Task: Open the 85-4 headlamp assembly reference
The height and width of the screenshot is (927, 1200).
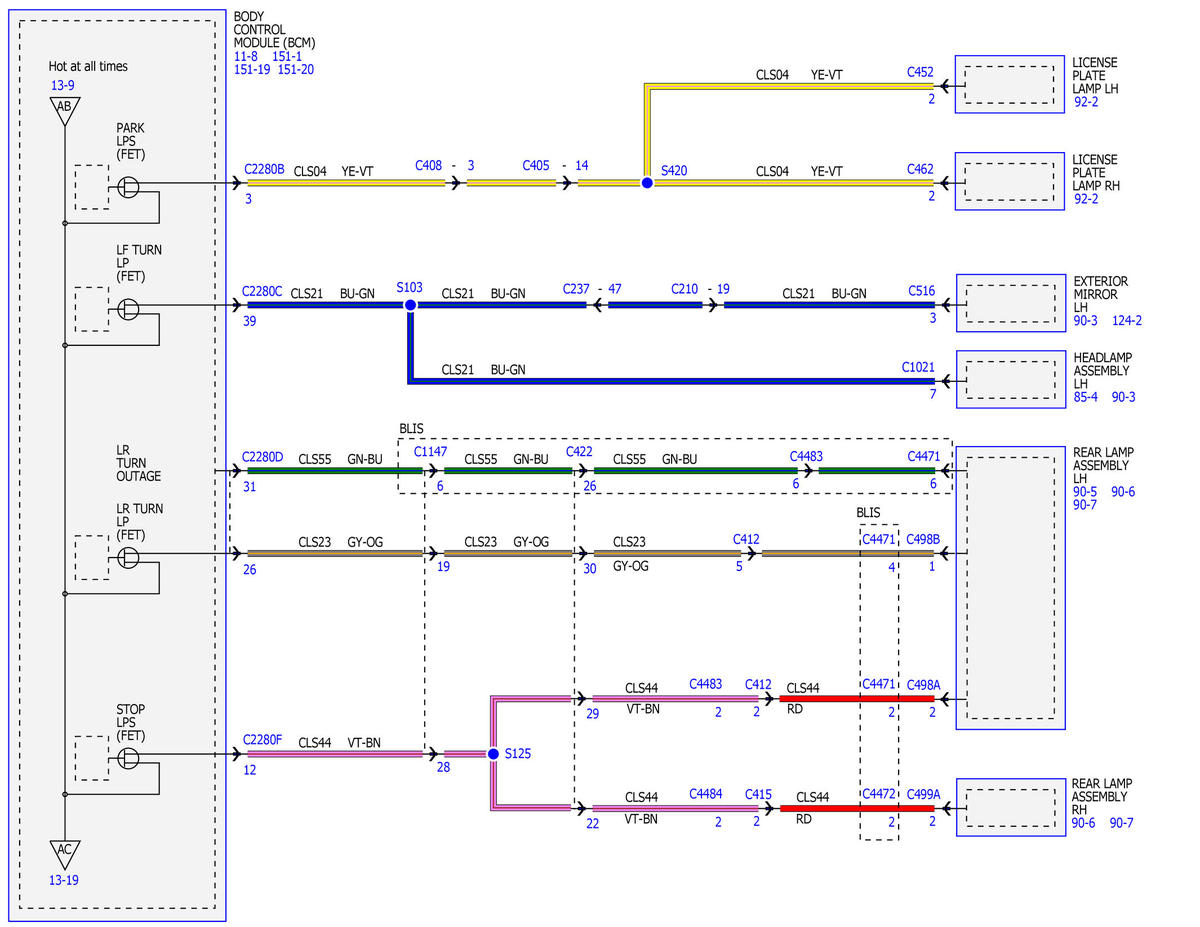Action: (1086, 397)
